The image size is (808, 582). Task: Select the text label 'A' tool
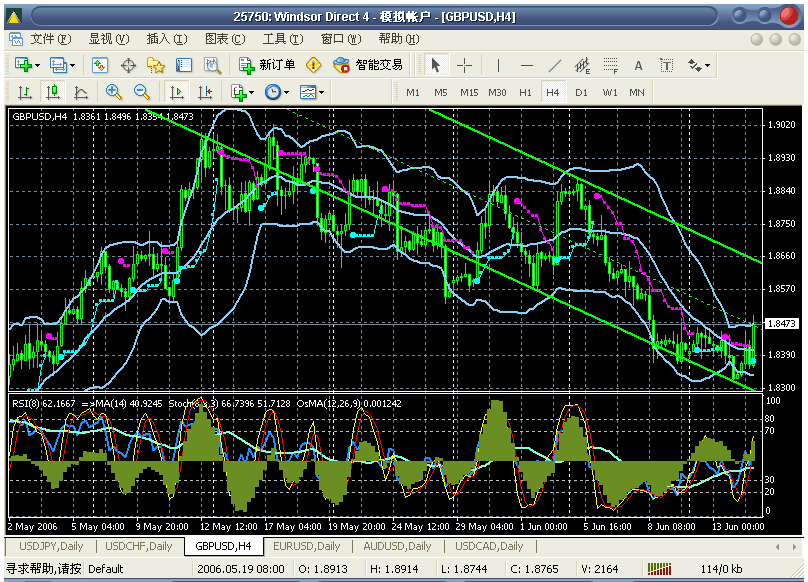[x=638, y=65]
